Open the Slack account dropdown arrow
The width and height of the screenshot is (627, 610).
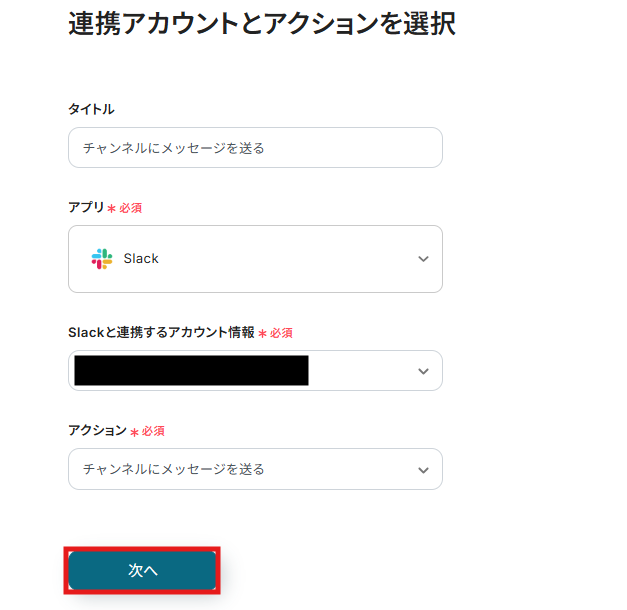[x=423, y=371]
